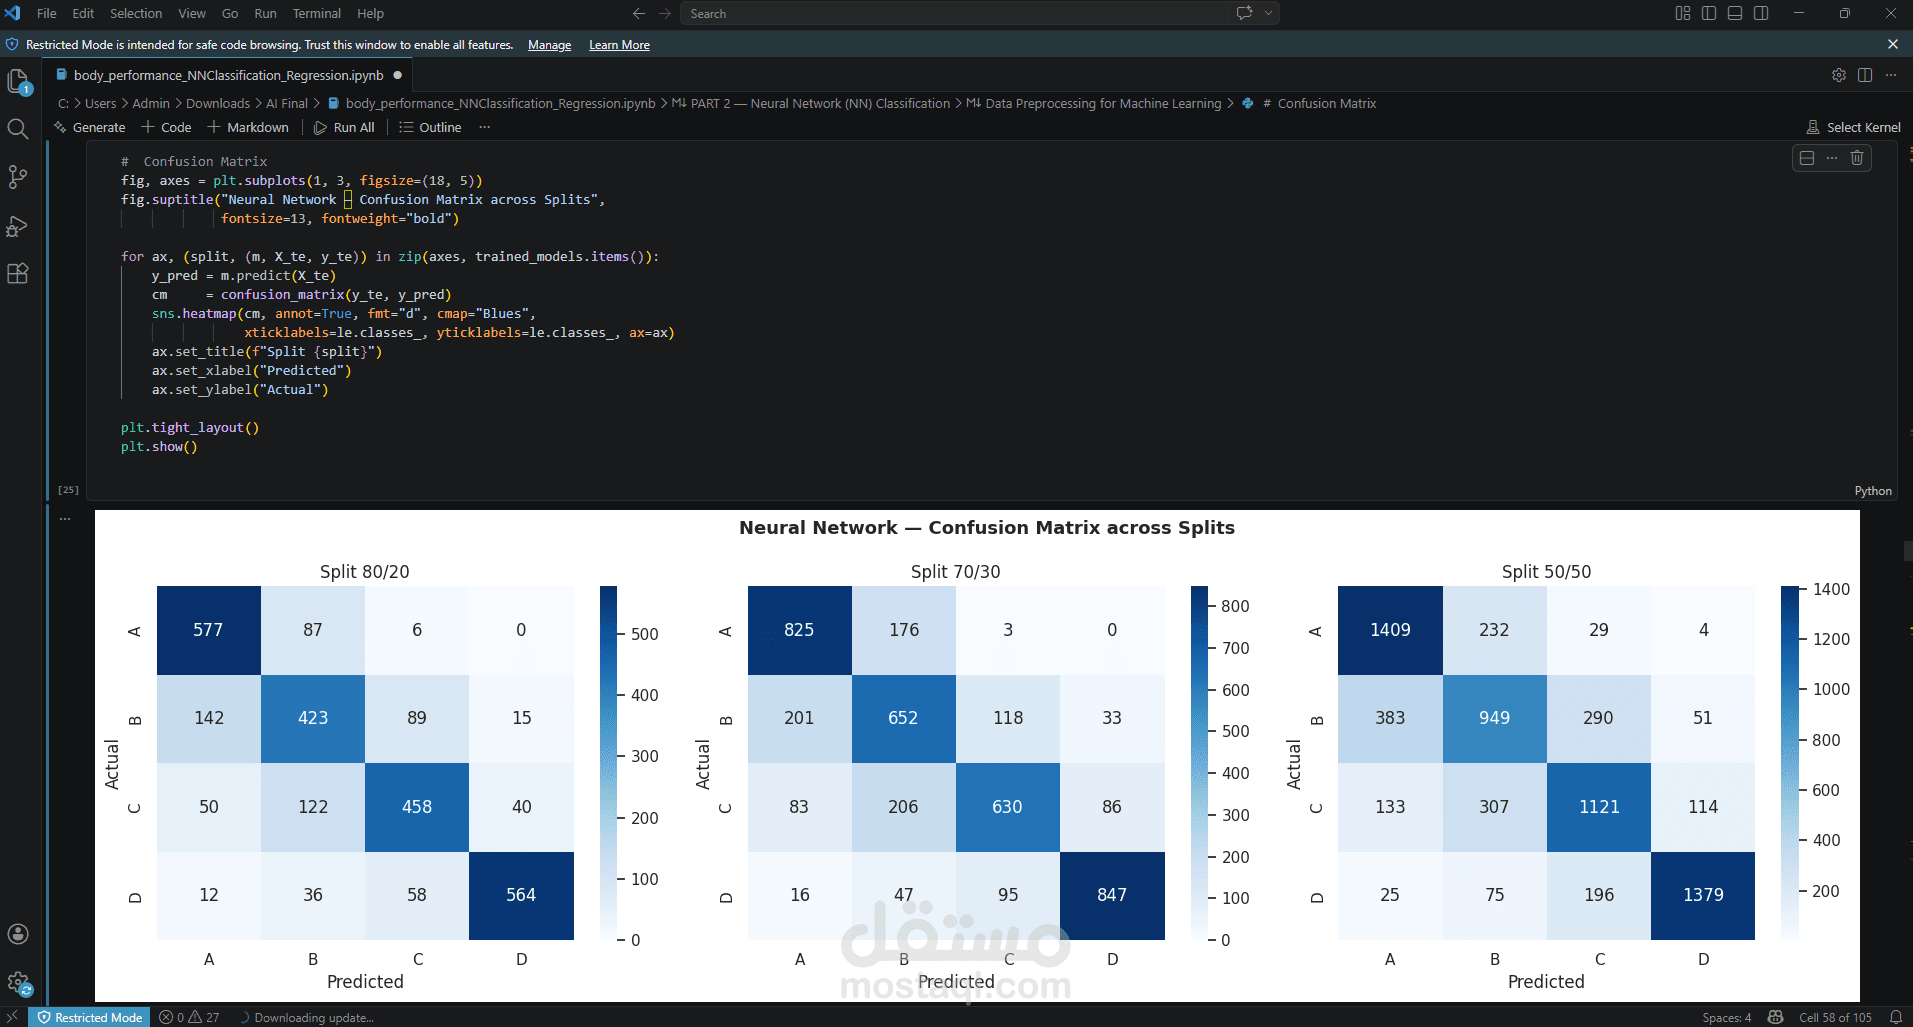This screenshot has width=1913, height=1027.
Task: Delete the Confusion Matrix cell
Action: coord(1857,158)
